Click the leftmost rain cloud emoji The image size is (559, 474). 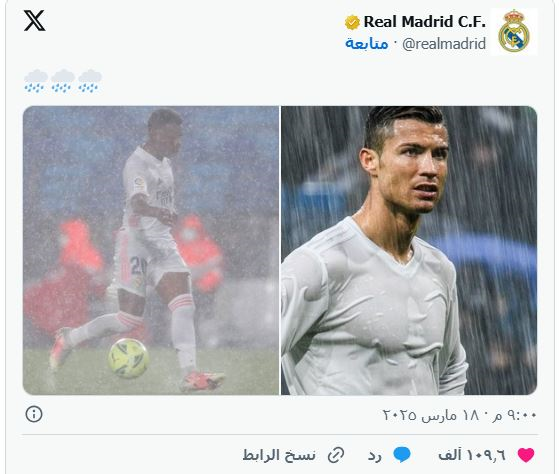(x=36, y=81)
